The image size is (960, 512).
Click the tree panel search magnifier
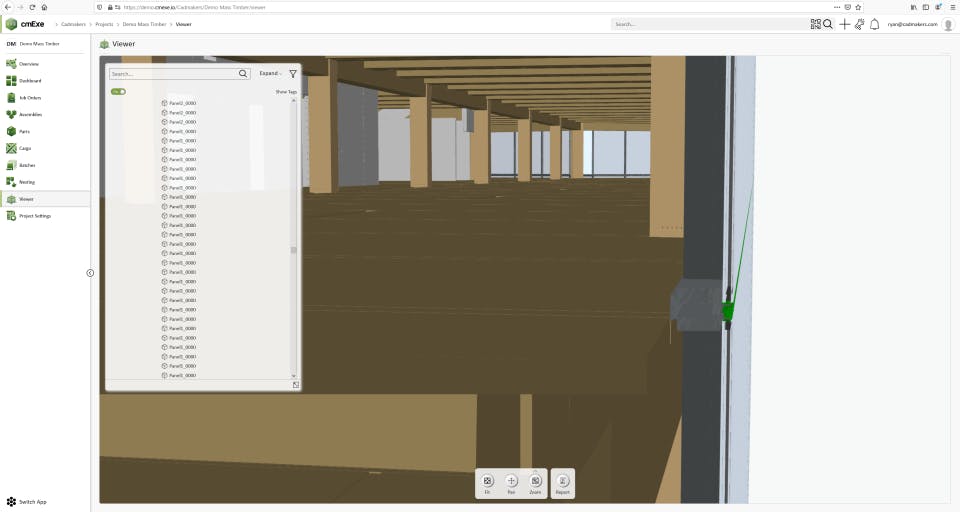click(243, 73)
